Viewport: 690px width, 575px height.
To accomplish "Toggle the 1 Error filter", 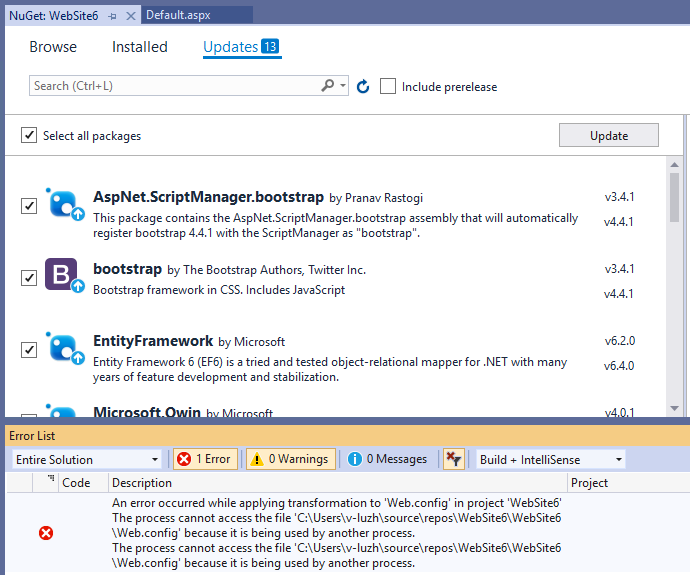I will pyautogui.click(x=206, y=459).
